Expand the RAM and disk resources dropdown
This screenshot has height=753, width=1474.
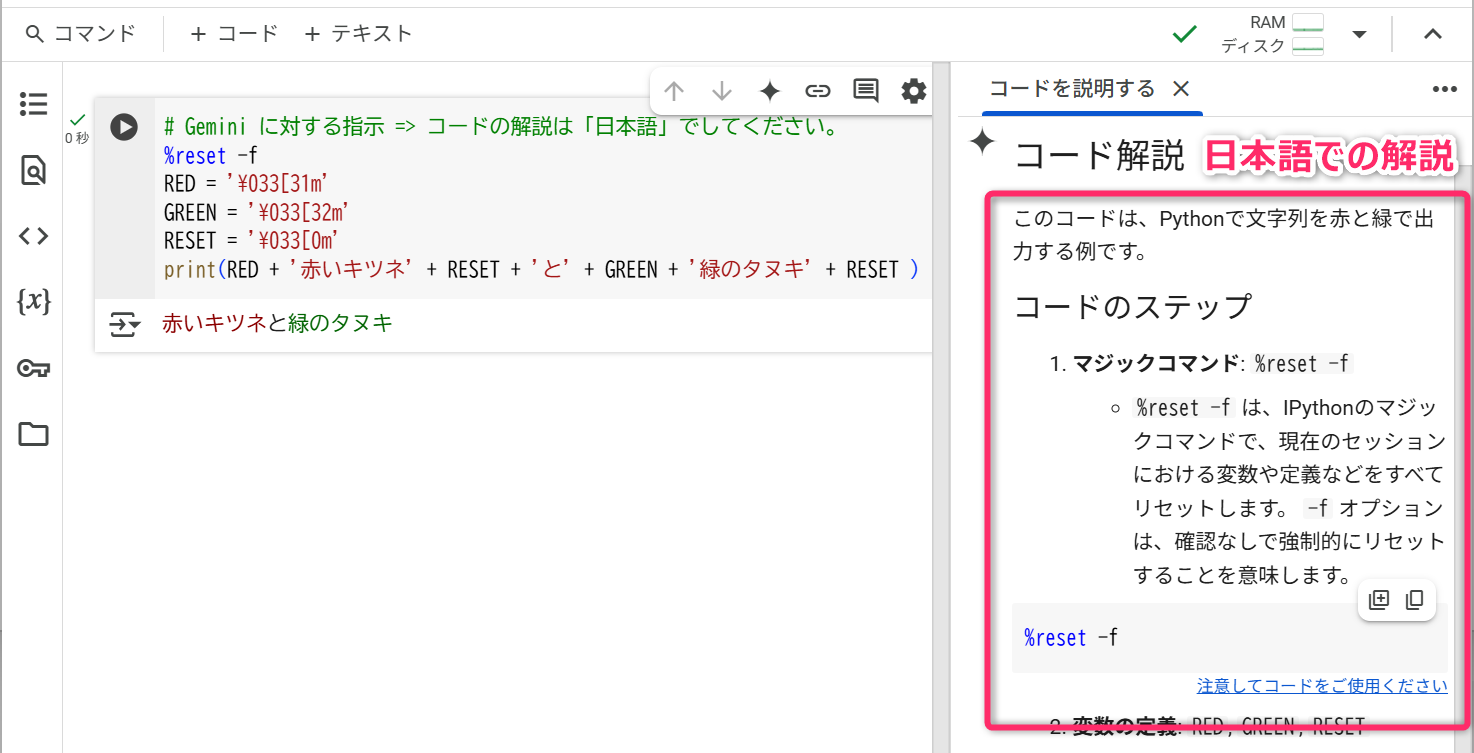(1359, 34)
